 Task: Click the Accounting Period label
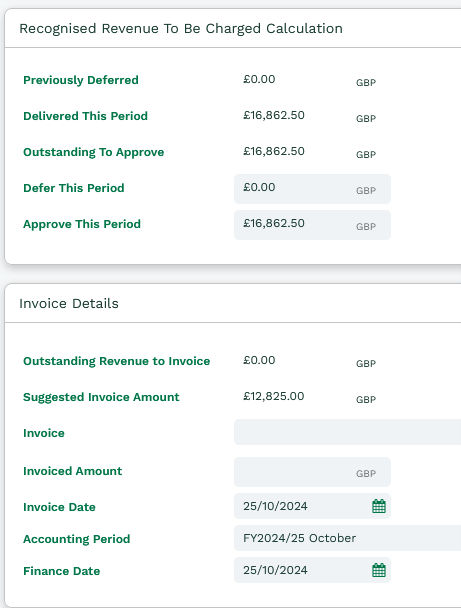point(76,539)
